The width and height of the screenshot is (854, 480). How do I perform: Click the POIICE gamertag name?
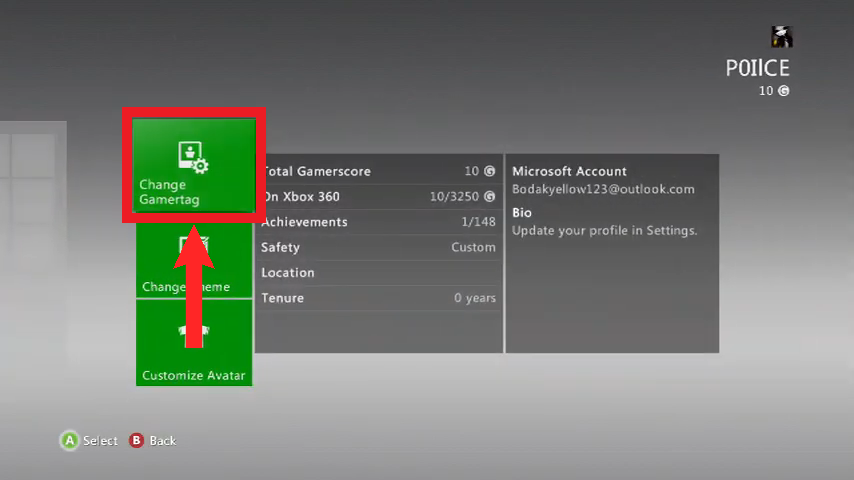pos(757,68)
